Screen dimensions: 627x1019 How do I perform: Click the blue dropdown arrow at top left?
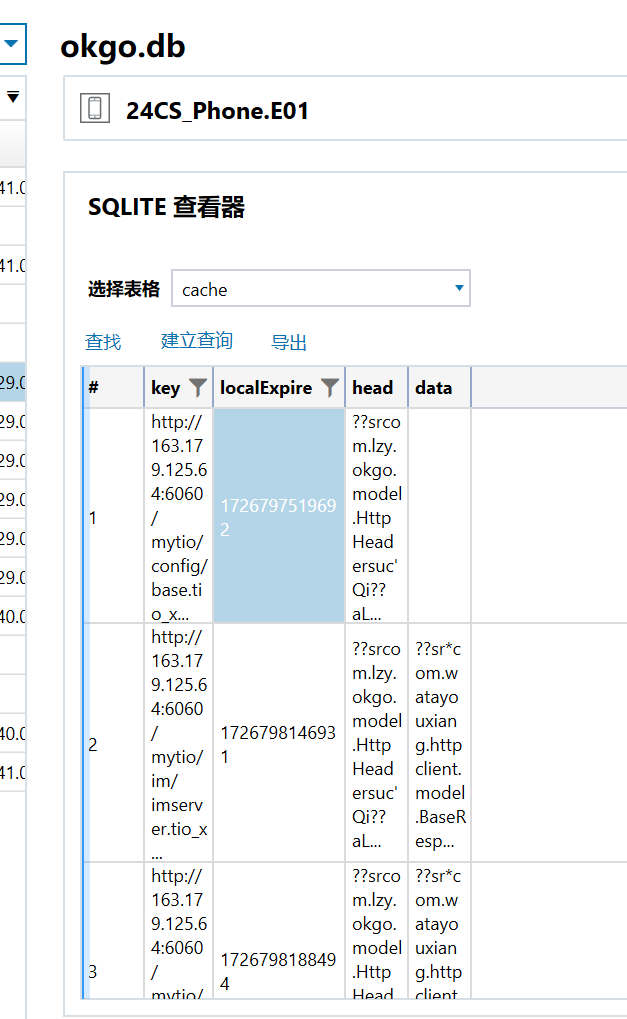pyautogui.click(x=10, y=44)
